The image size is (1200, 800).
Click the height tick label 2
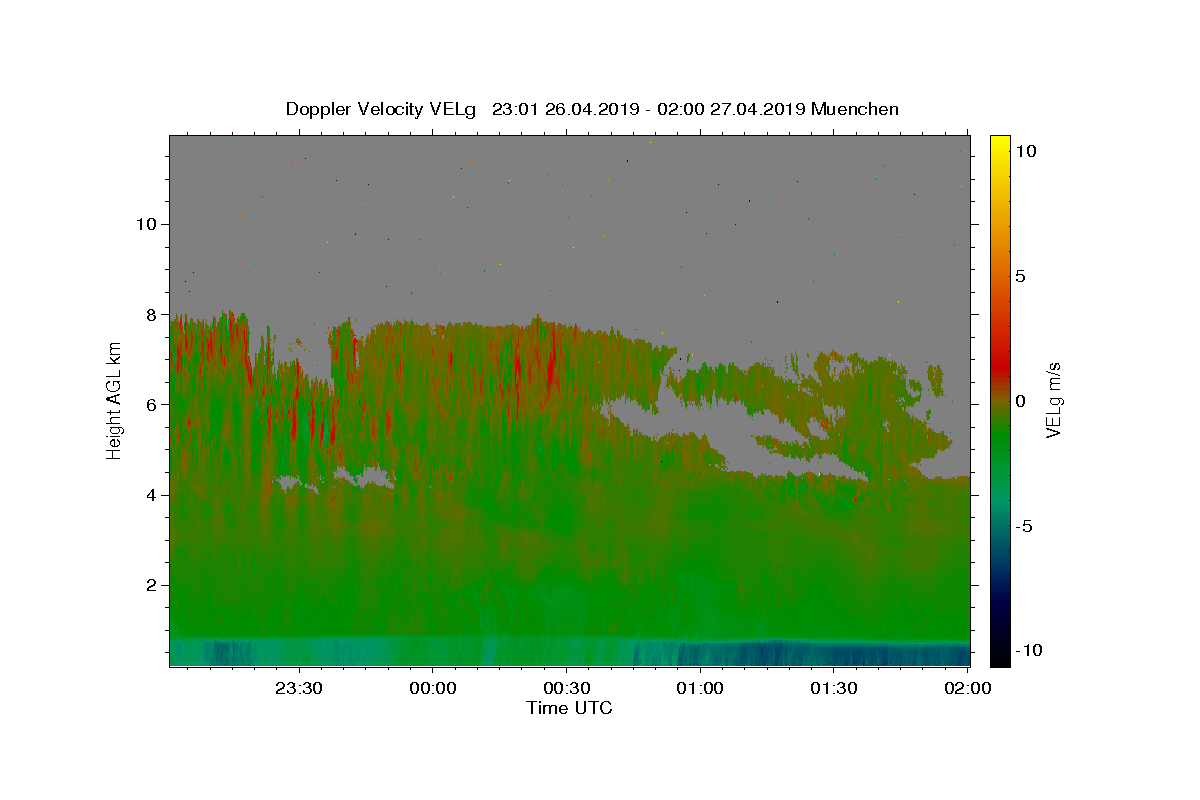click(152, 585)
